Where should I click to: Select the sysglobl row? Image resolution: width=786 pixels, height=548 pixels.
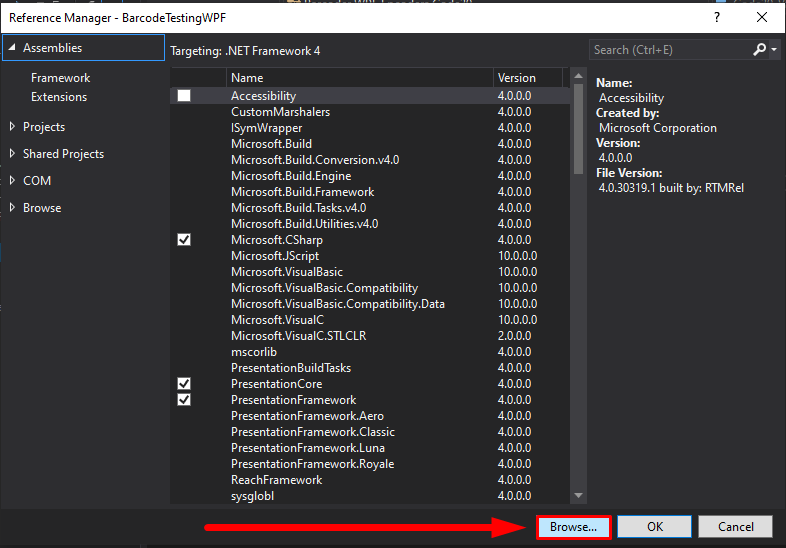click(370, 496)
